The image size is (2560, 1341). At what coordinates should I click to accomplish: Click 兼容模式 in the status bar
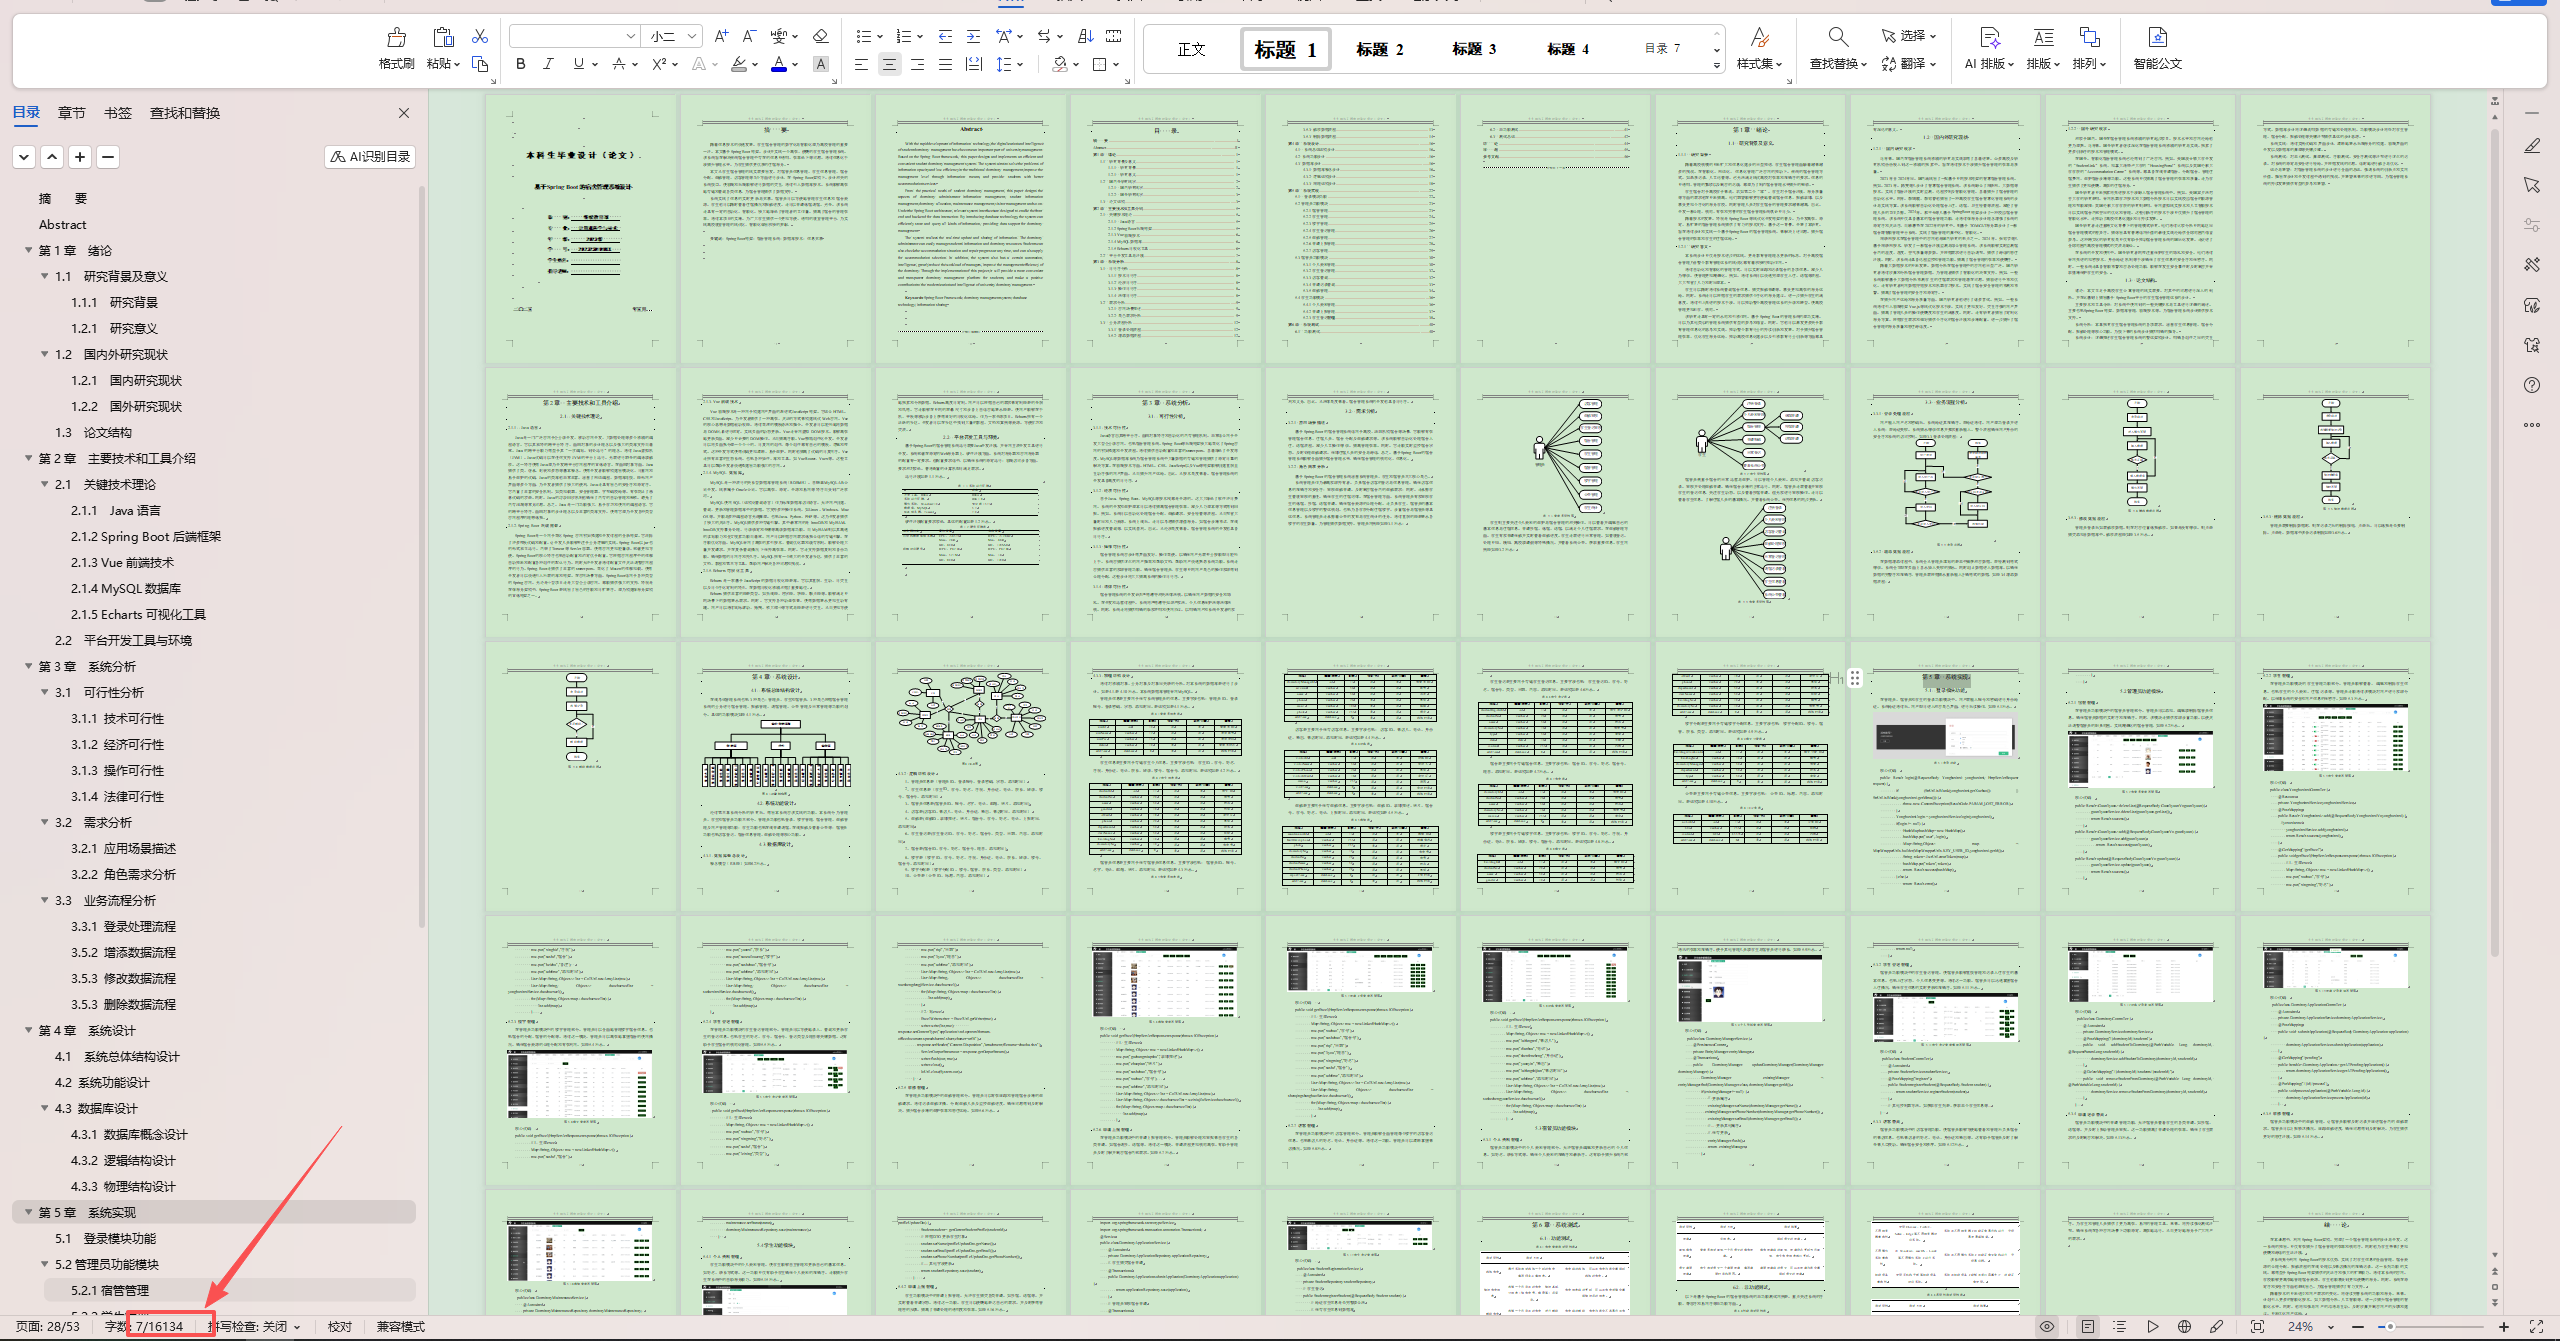[401, 1326]
